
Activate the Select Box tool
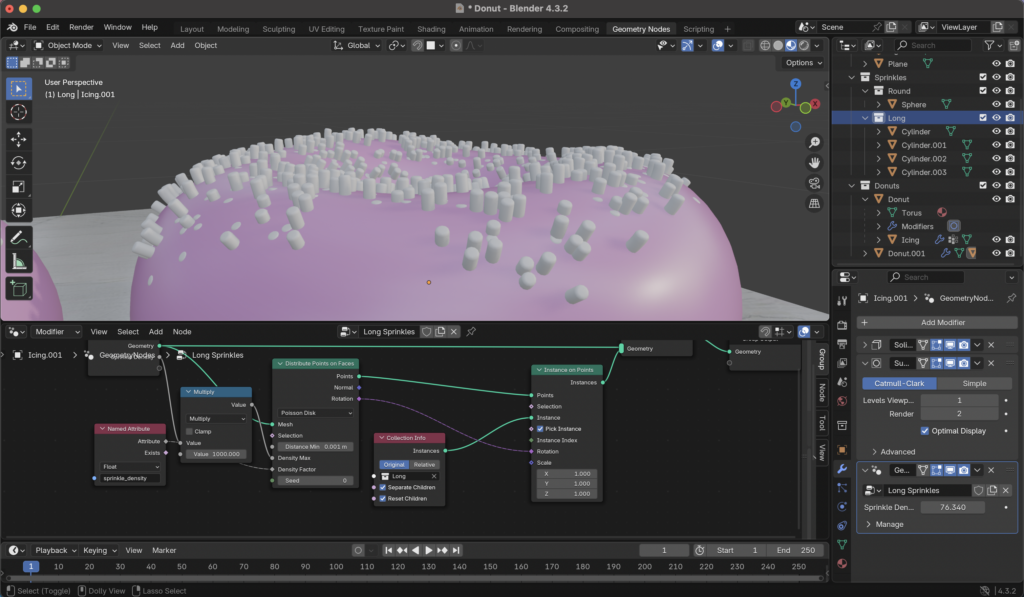click(19, 88)
